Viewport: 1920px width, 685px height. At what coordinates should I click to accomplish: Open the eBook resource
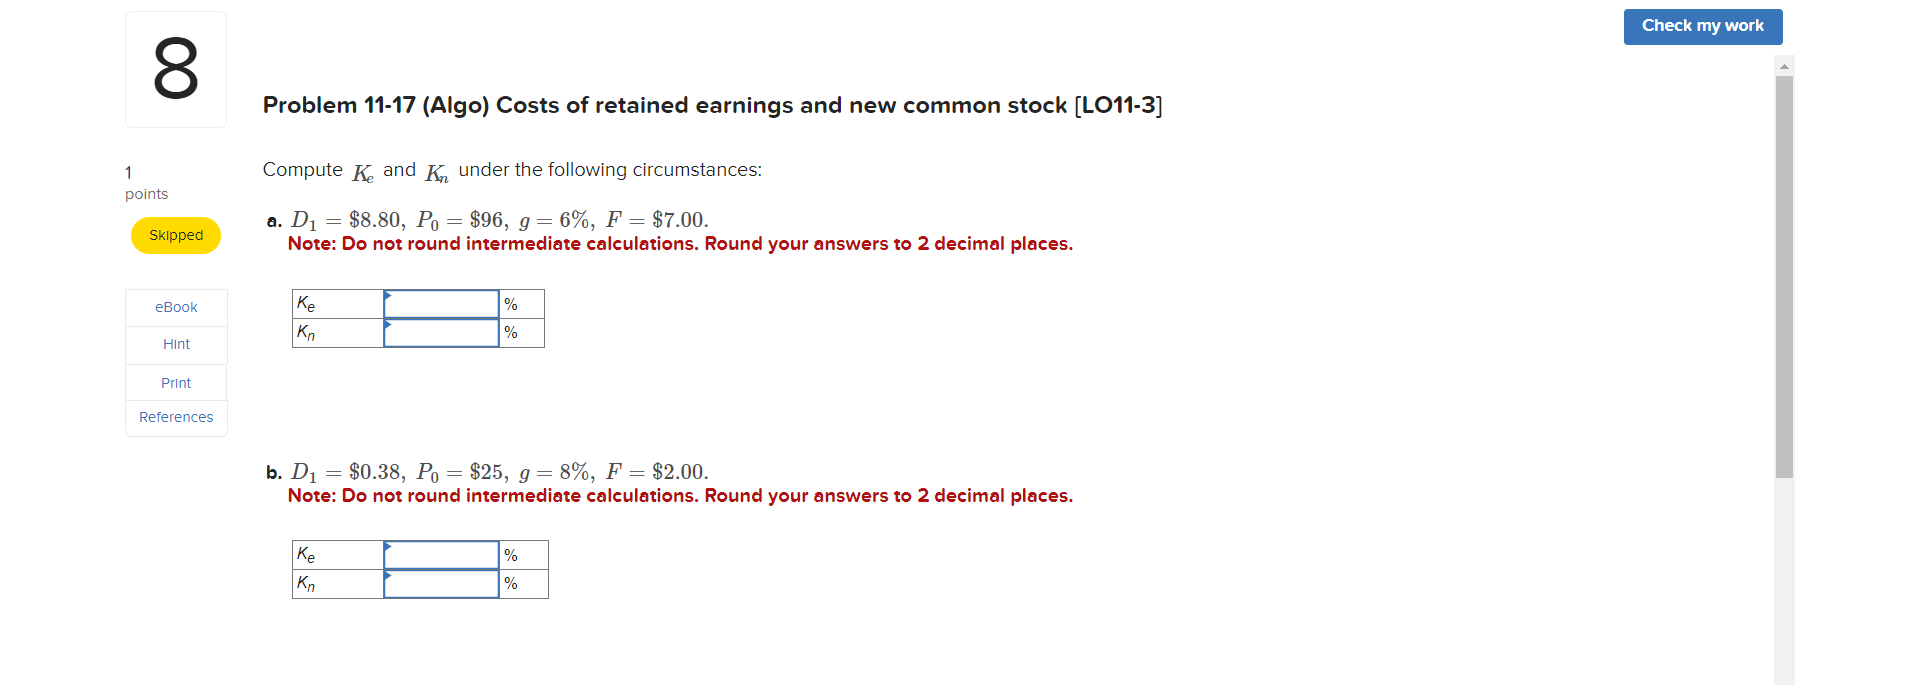point(175,307)
